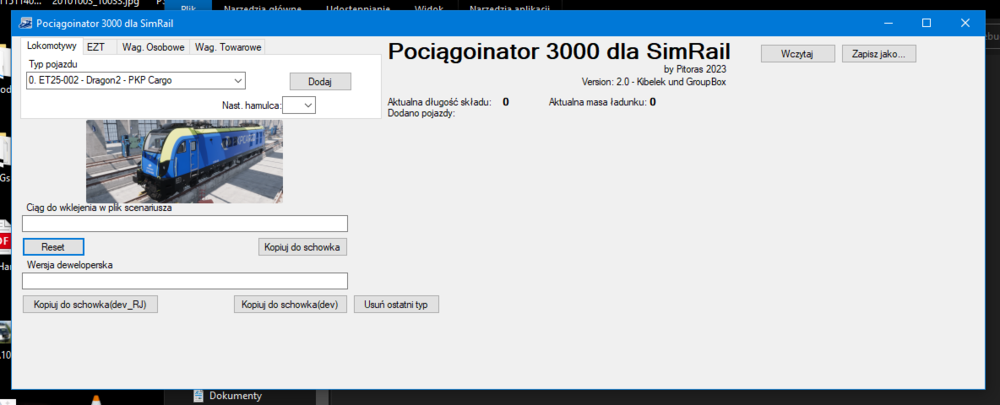The height and width of the screenshot is (405, 1000).
Task: Open the Nast. hamulca dropdown
Action: pos(299,105)
